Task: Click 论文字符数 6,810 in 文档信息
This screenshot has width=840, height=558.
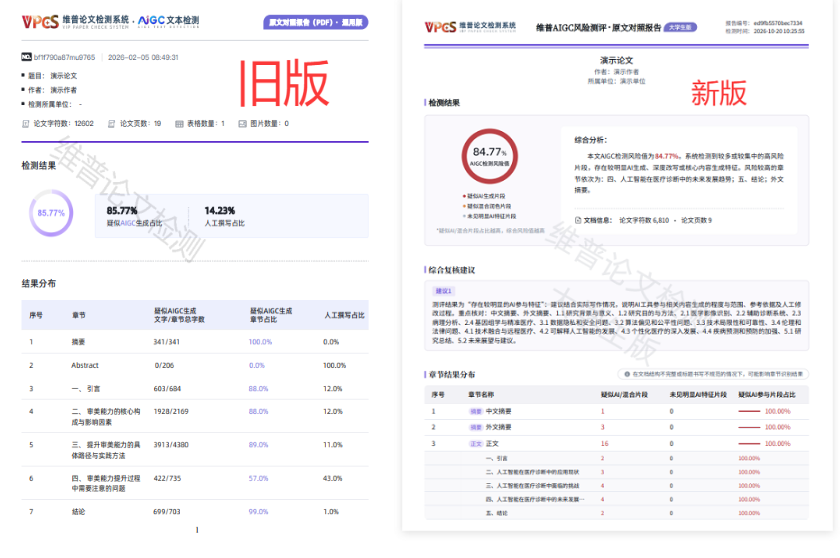Action: click(644, 220)
